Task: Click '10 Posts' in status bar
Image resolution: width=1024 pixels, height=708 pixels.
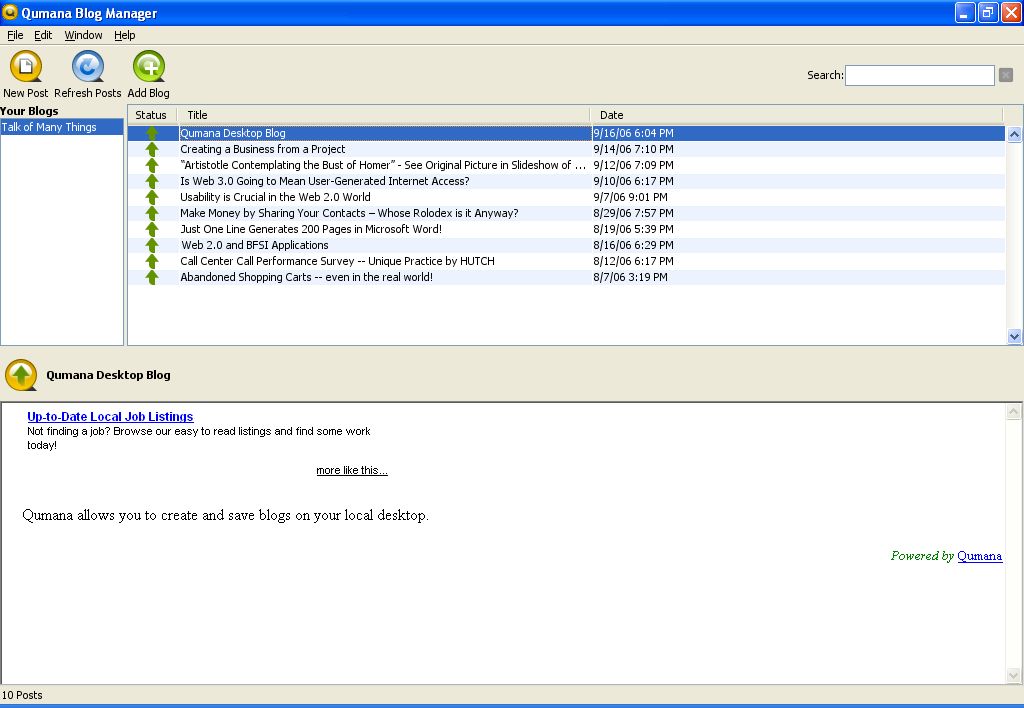Action: [22, 695]
